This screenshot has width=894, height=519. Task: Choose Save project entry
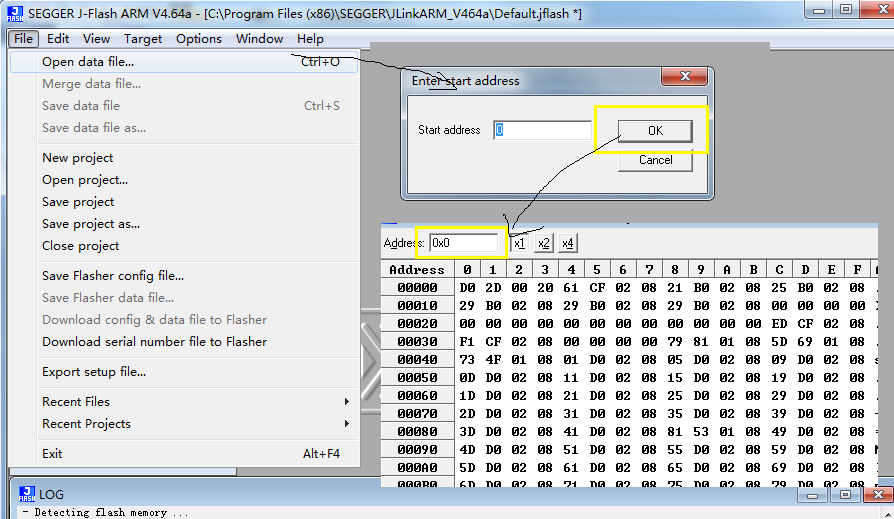point(184,202)
